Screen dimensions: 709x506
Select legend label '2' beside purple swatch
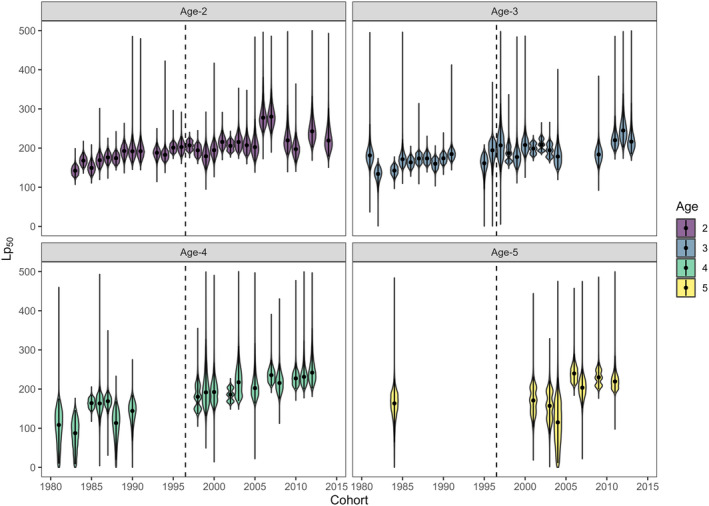click(704, 228)
